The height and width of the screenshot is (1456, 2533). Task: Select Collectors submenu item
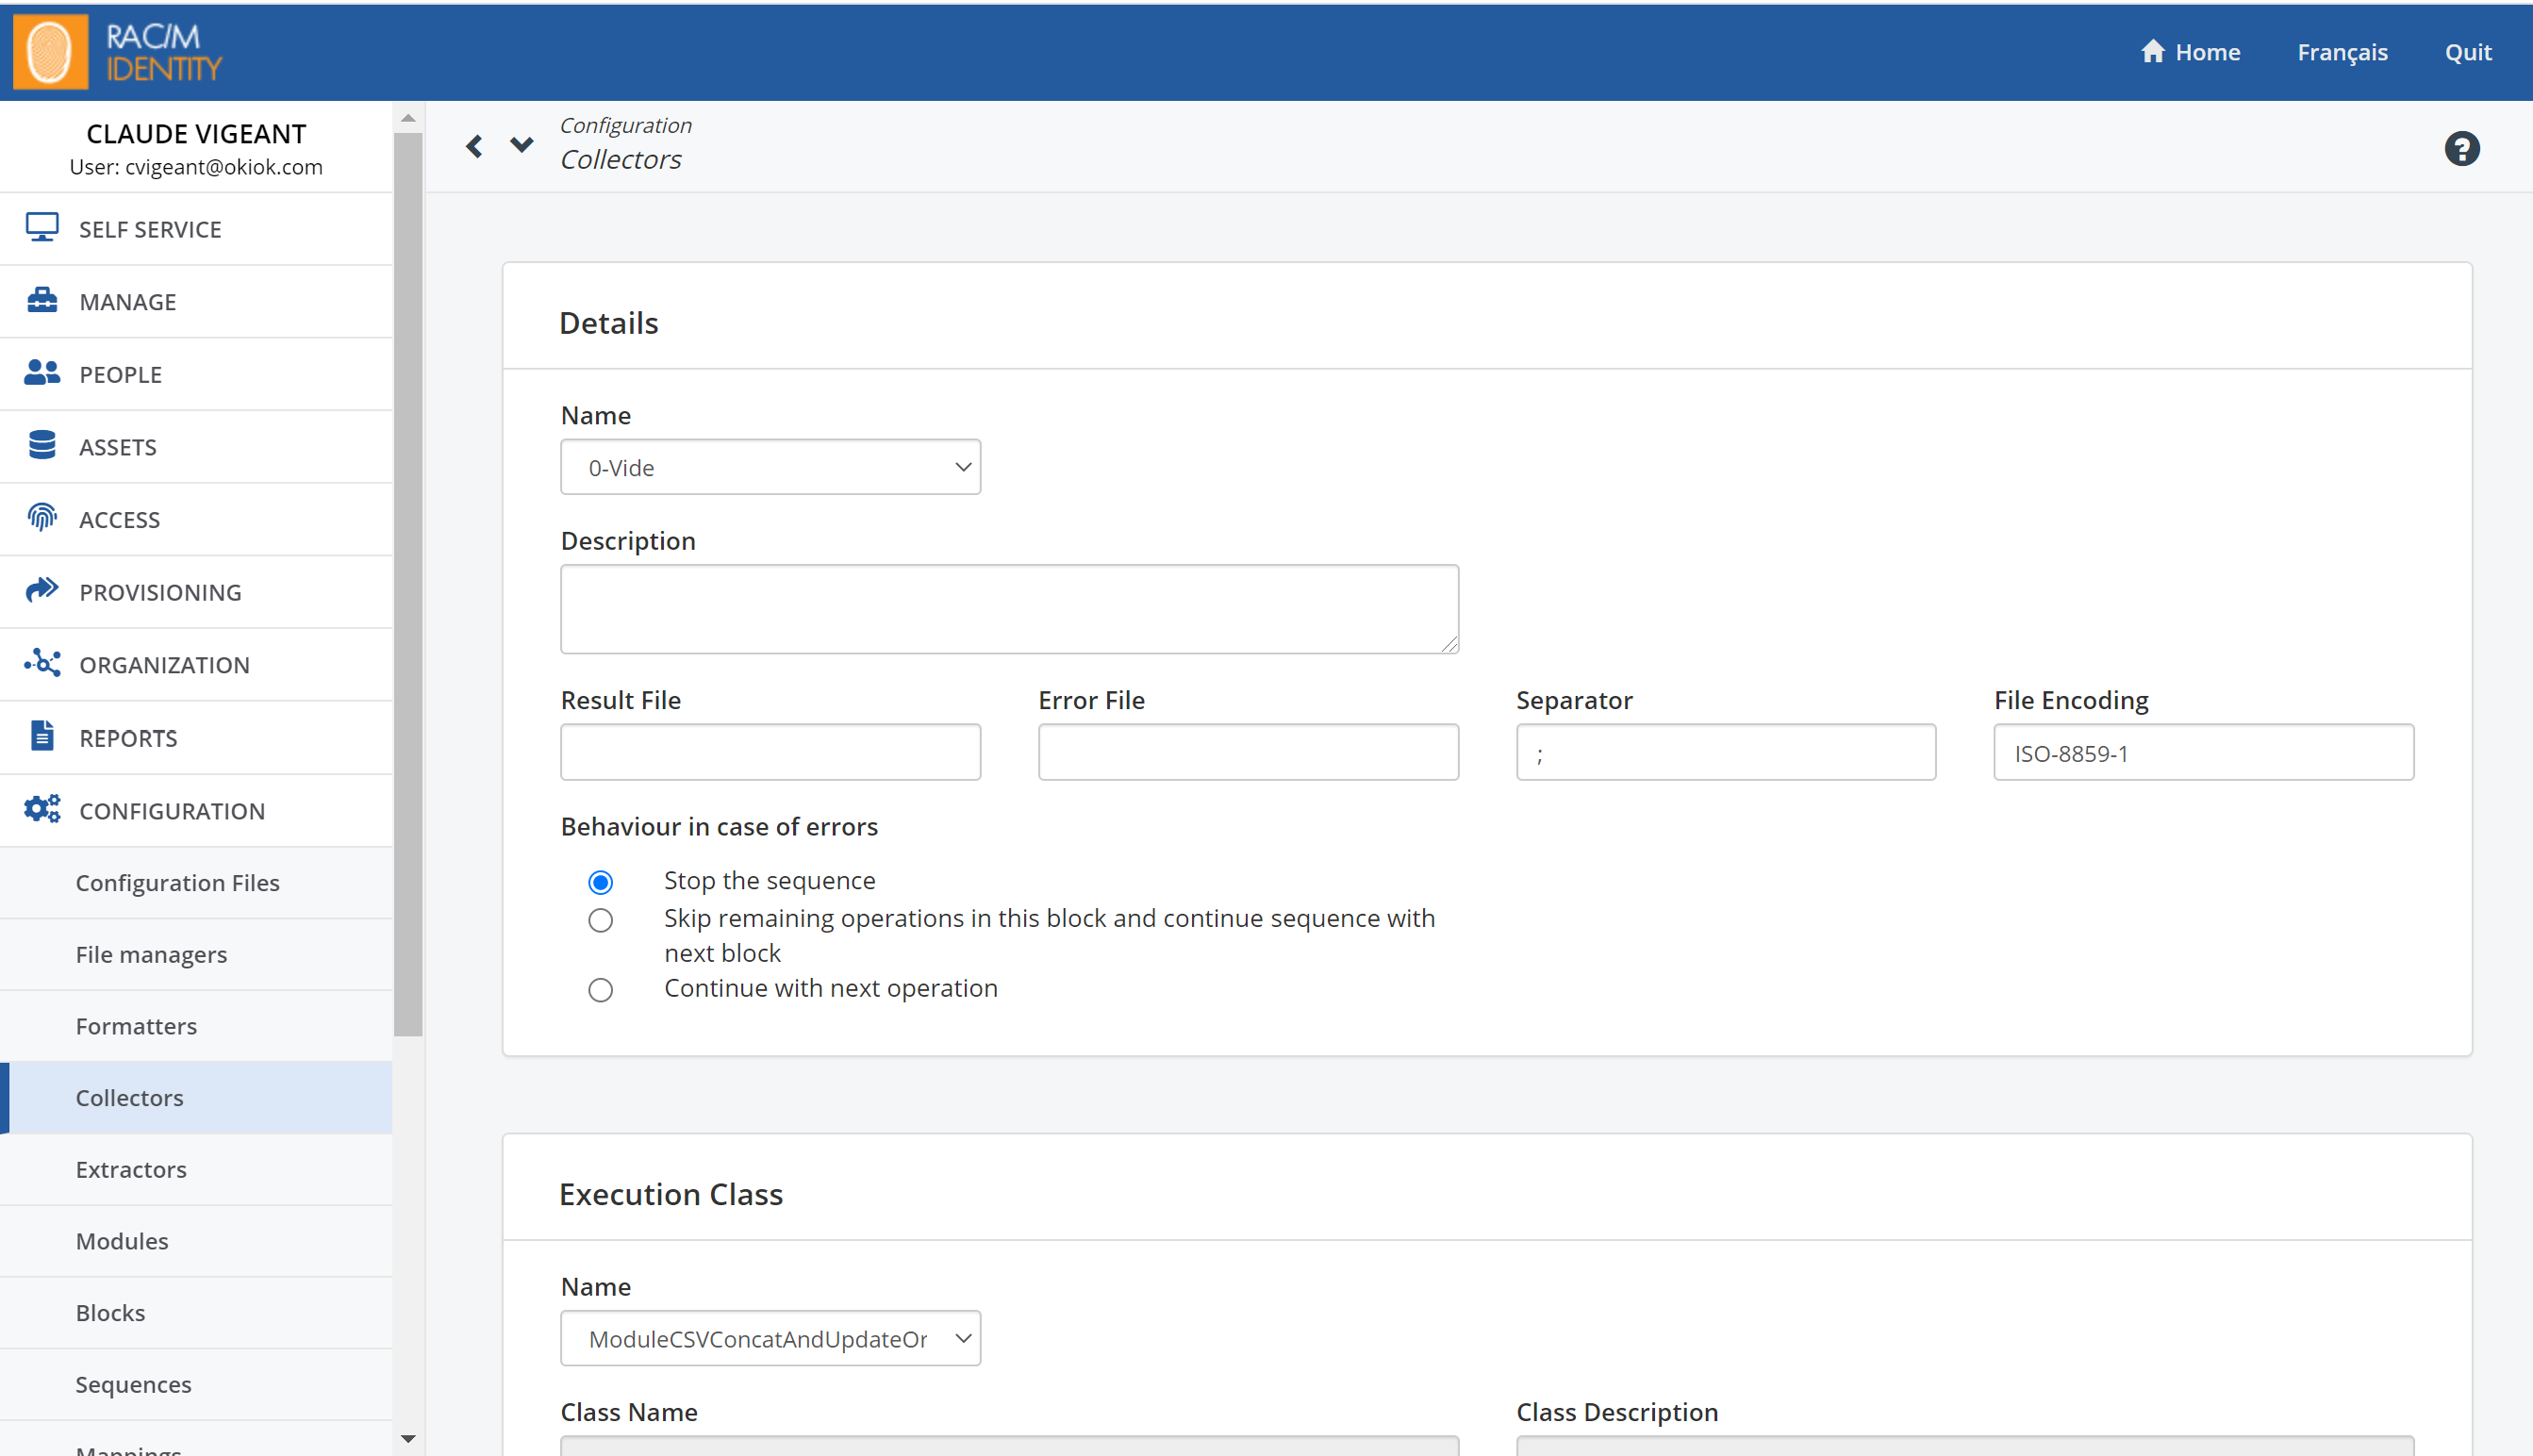[x=196, y=1098]
